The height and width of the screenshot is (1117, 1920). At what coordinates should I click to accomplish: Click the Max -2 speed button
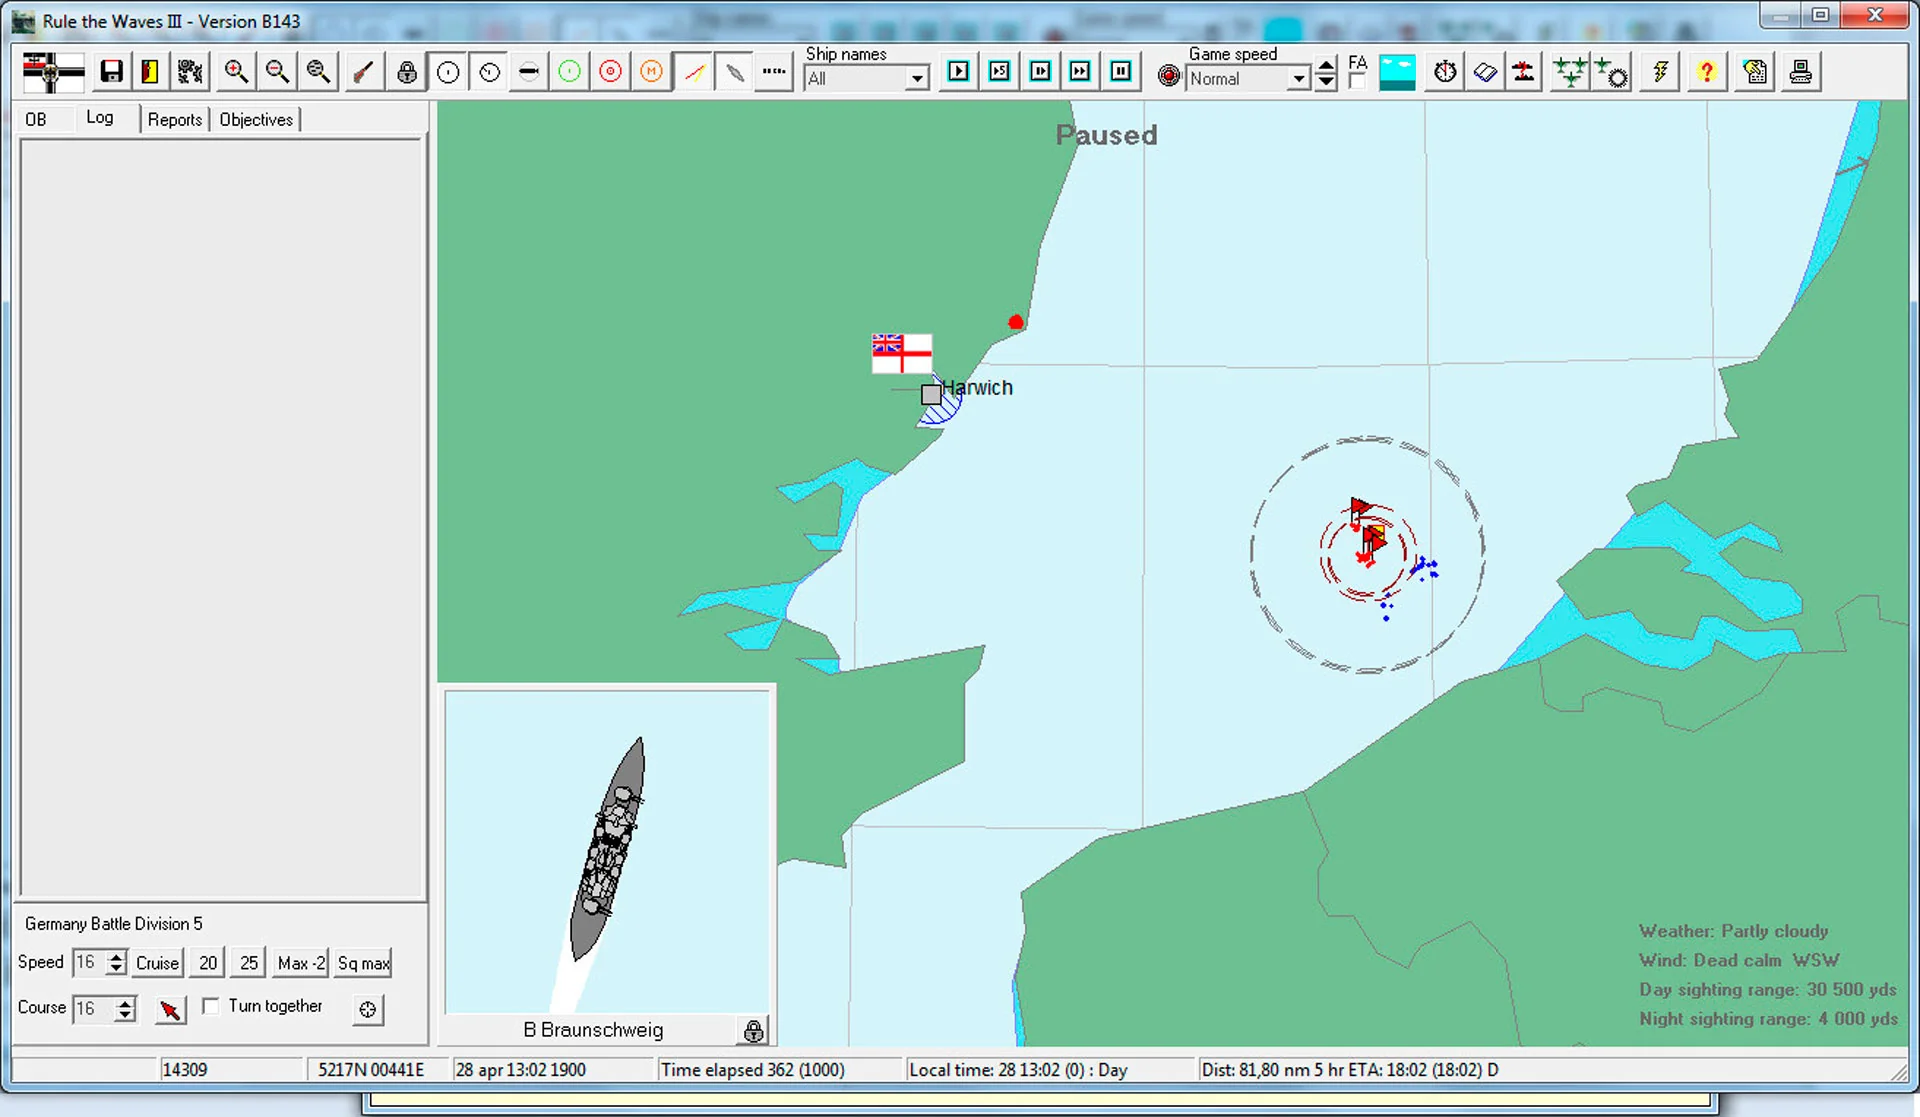(x=301, y=963)
